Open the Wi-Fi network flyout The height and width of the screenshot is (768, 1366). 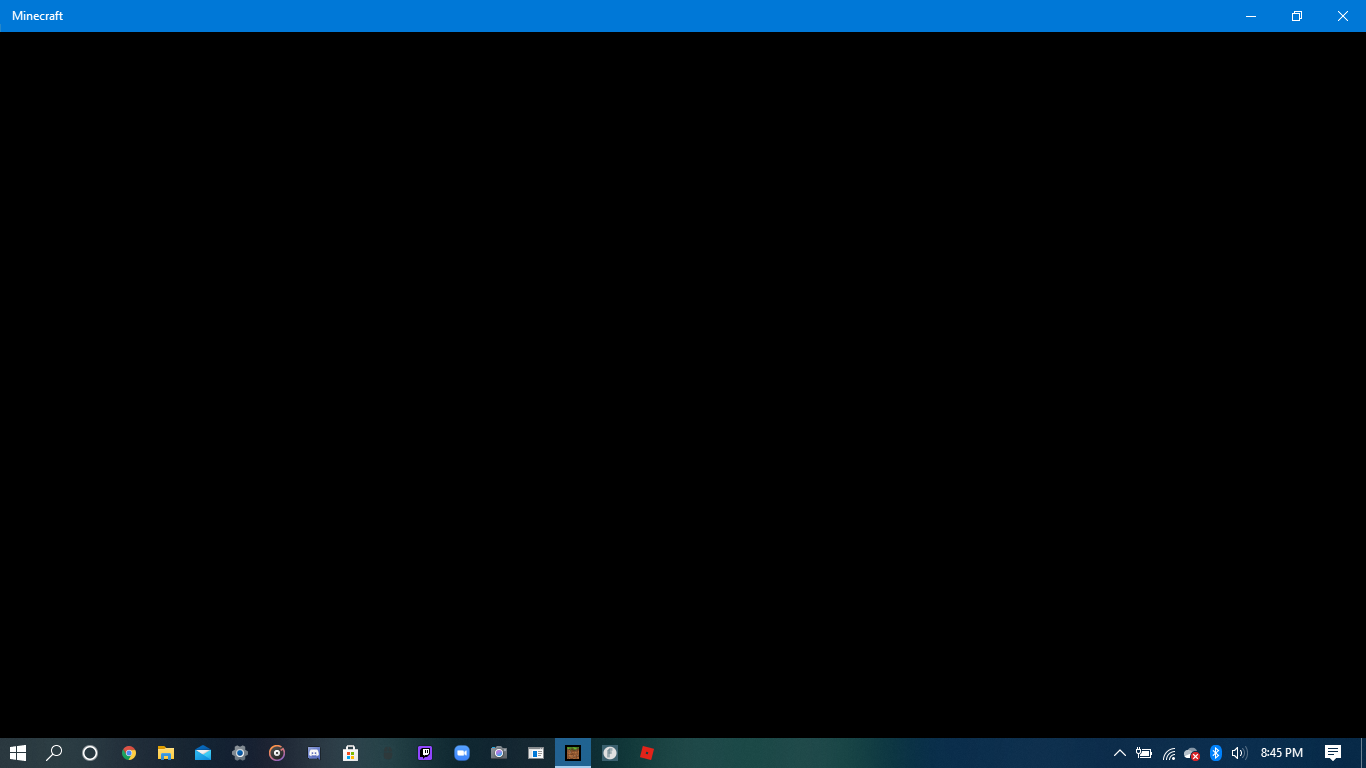point(1168,753)
